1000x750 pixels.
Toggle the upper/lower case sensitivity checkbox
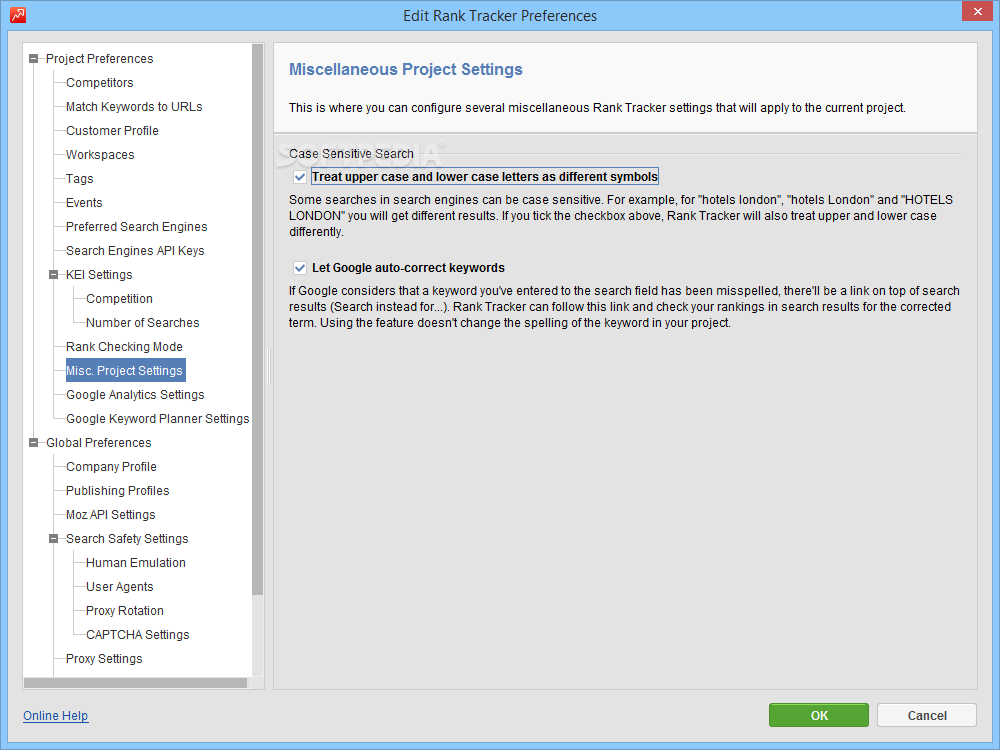pos(300,177)
